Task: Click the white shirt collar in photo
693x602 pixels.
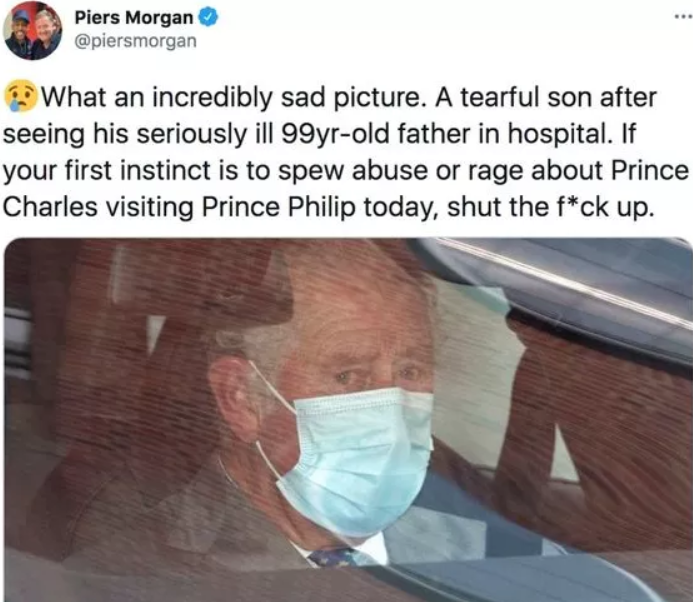Action: pos(371,546)
